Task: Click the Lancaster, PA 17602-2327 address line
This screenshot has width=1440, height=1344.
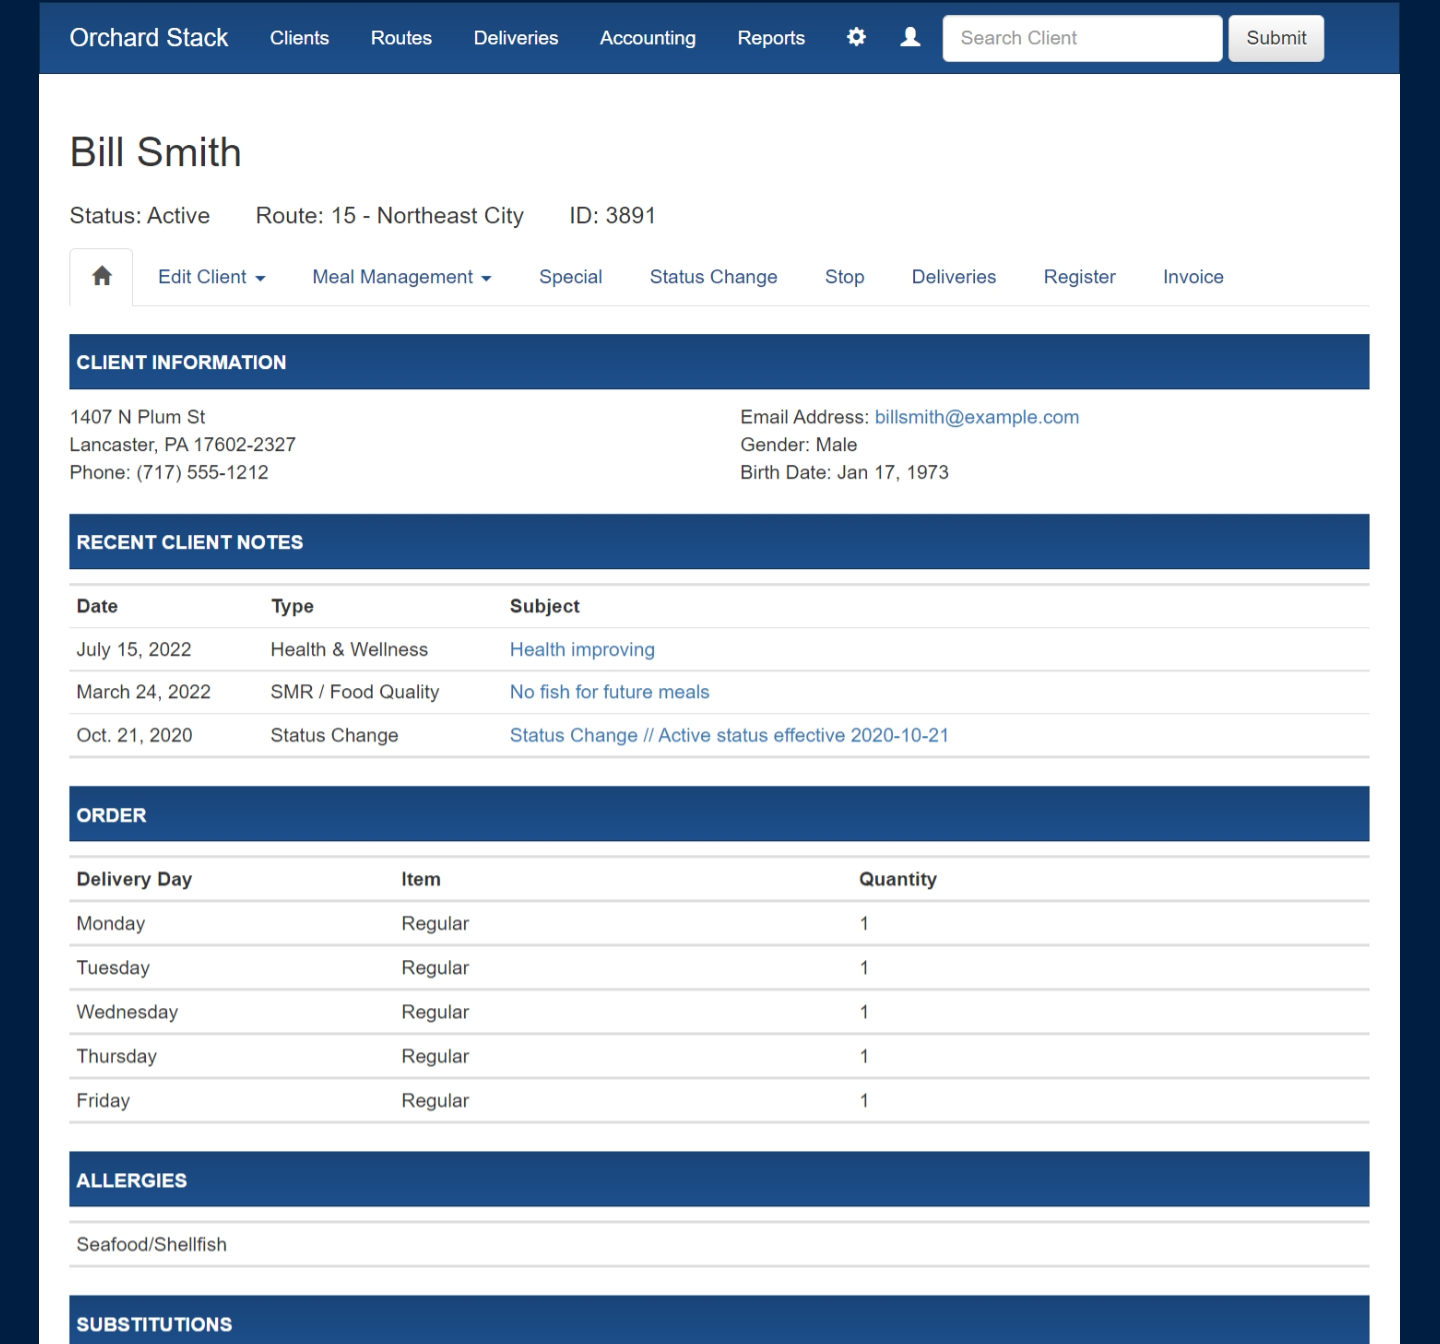Action: pos(183,445)
